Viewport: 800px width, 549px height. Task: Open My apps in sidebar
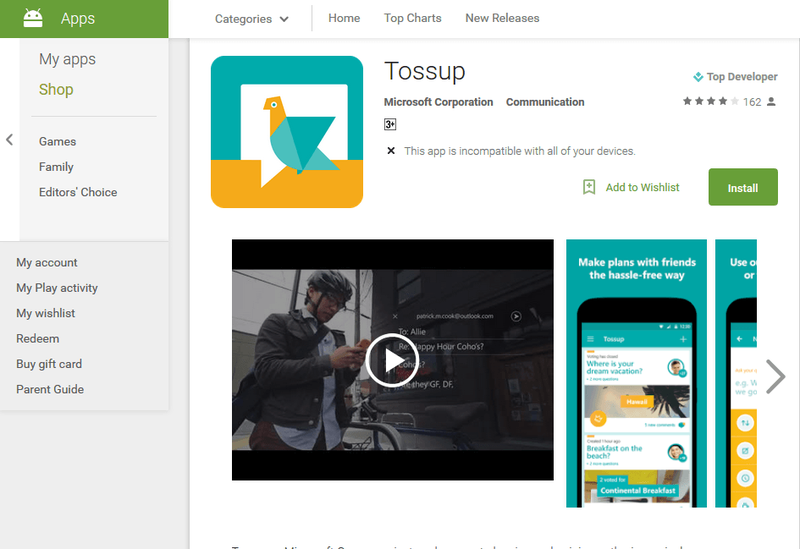67,59
